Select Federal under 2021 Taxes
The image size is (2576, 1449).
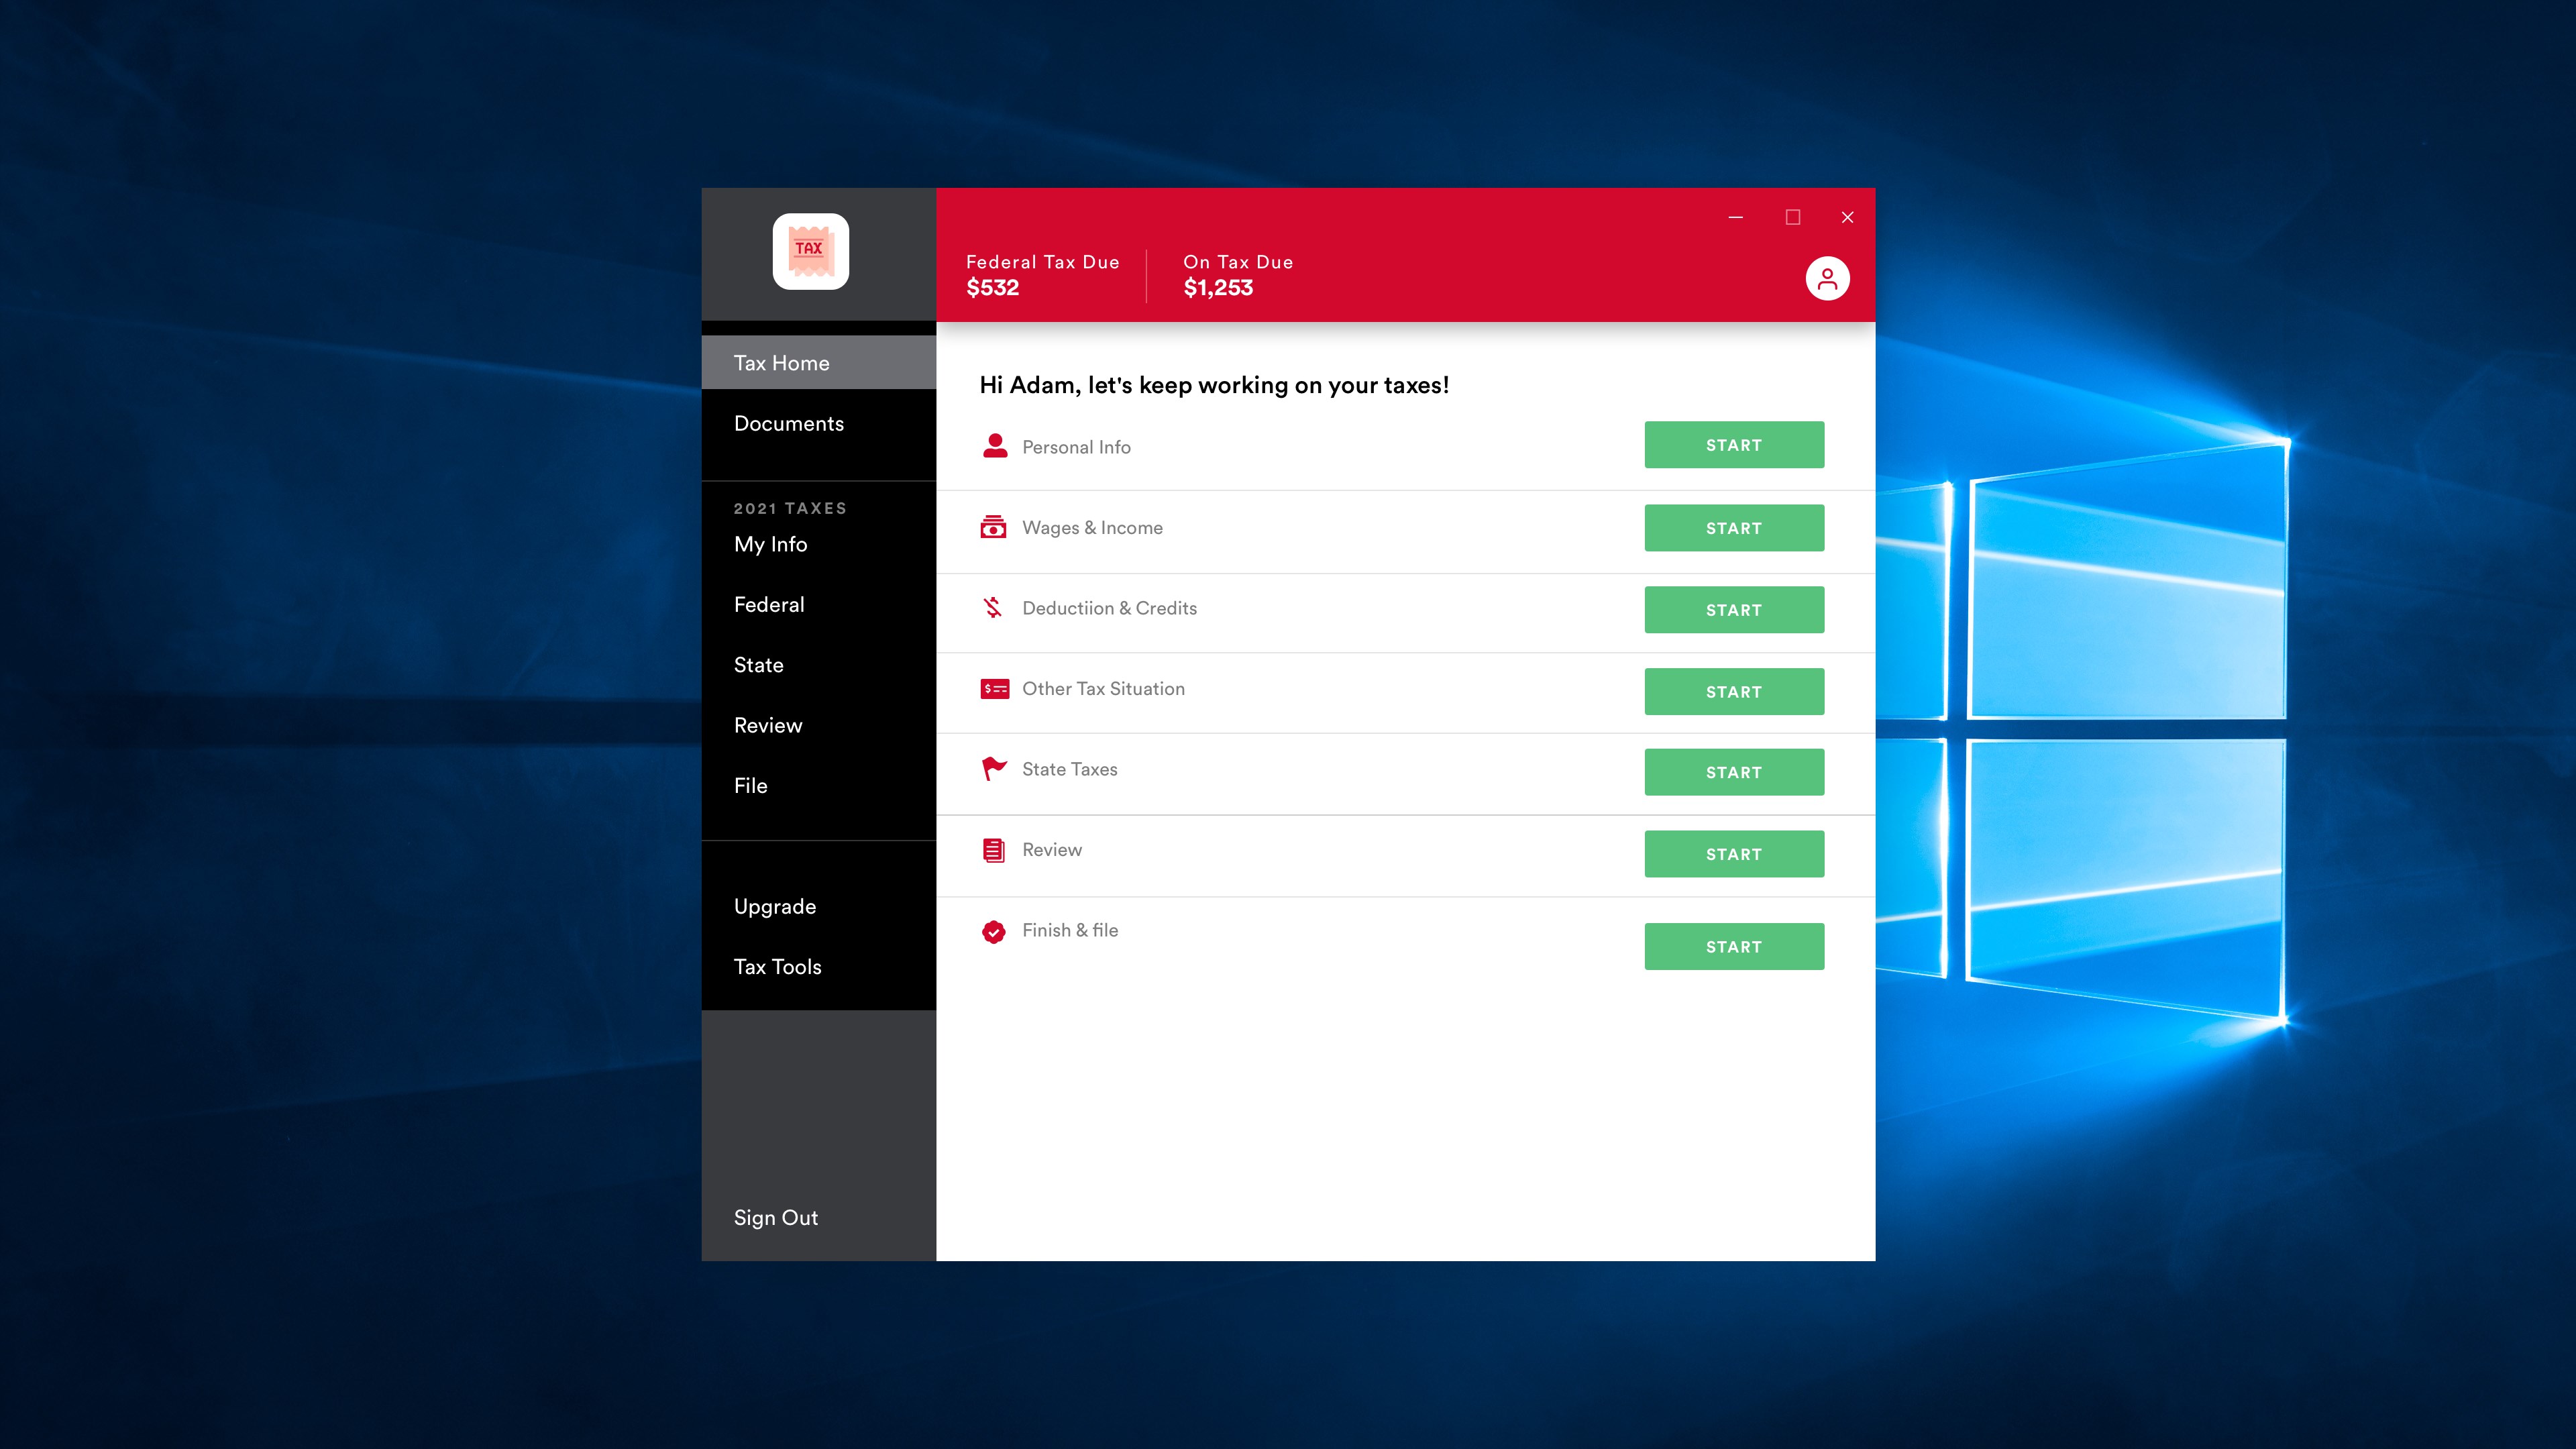769,604
